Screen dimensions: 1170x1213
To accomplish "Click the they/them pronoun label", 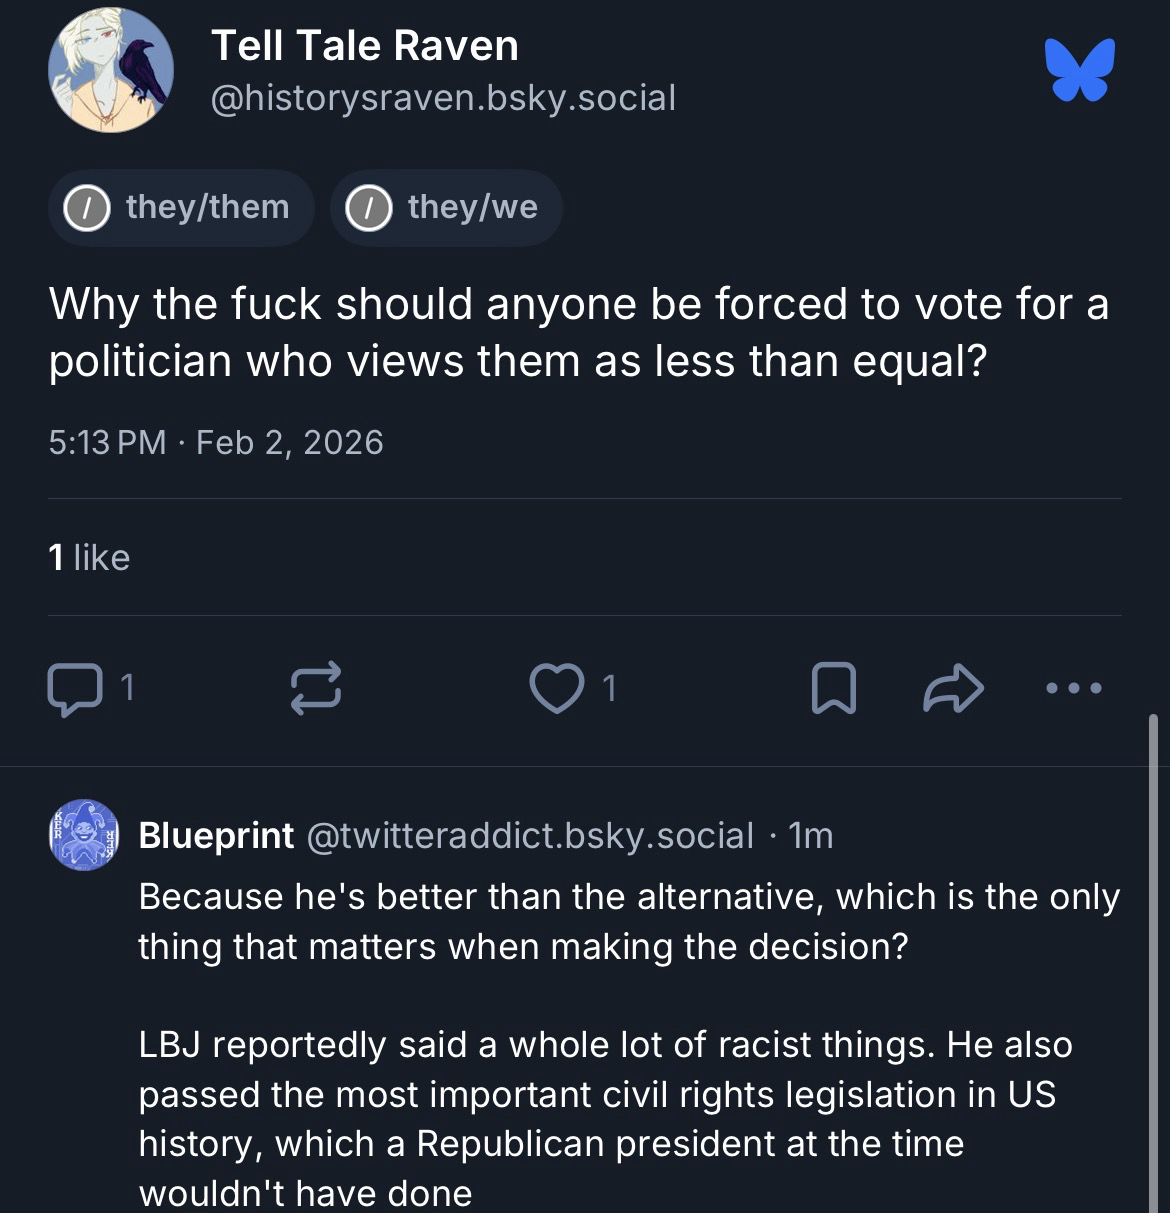I will 207,207.
